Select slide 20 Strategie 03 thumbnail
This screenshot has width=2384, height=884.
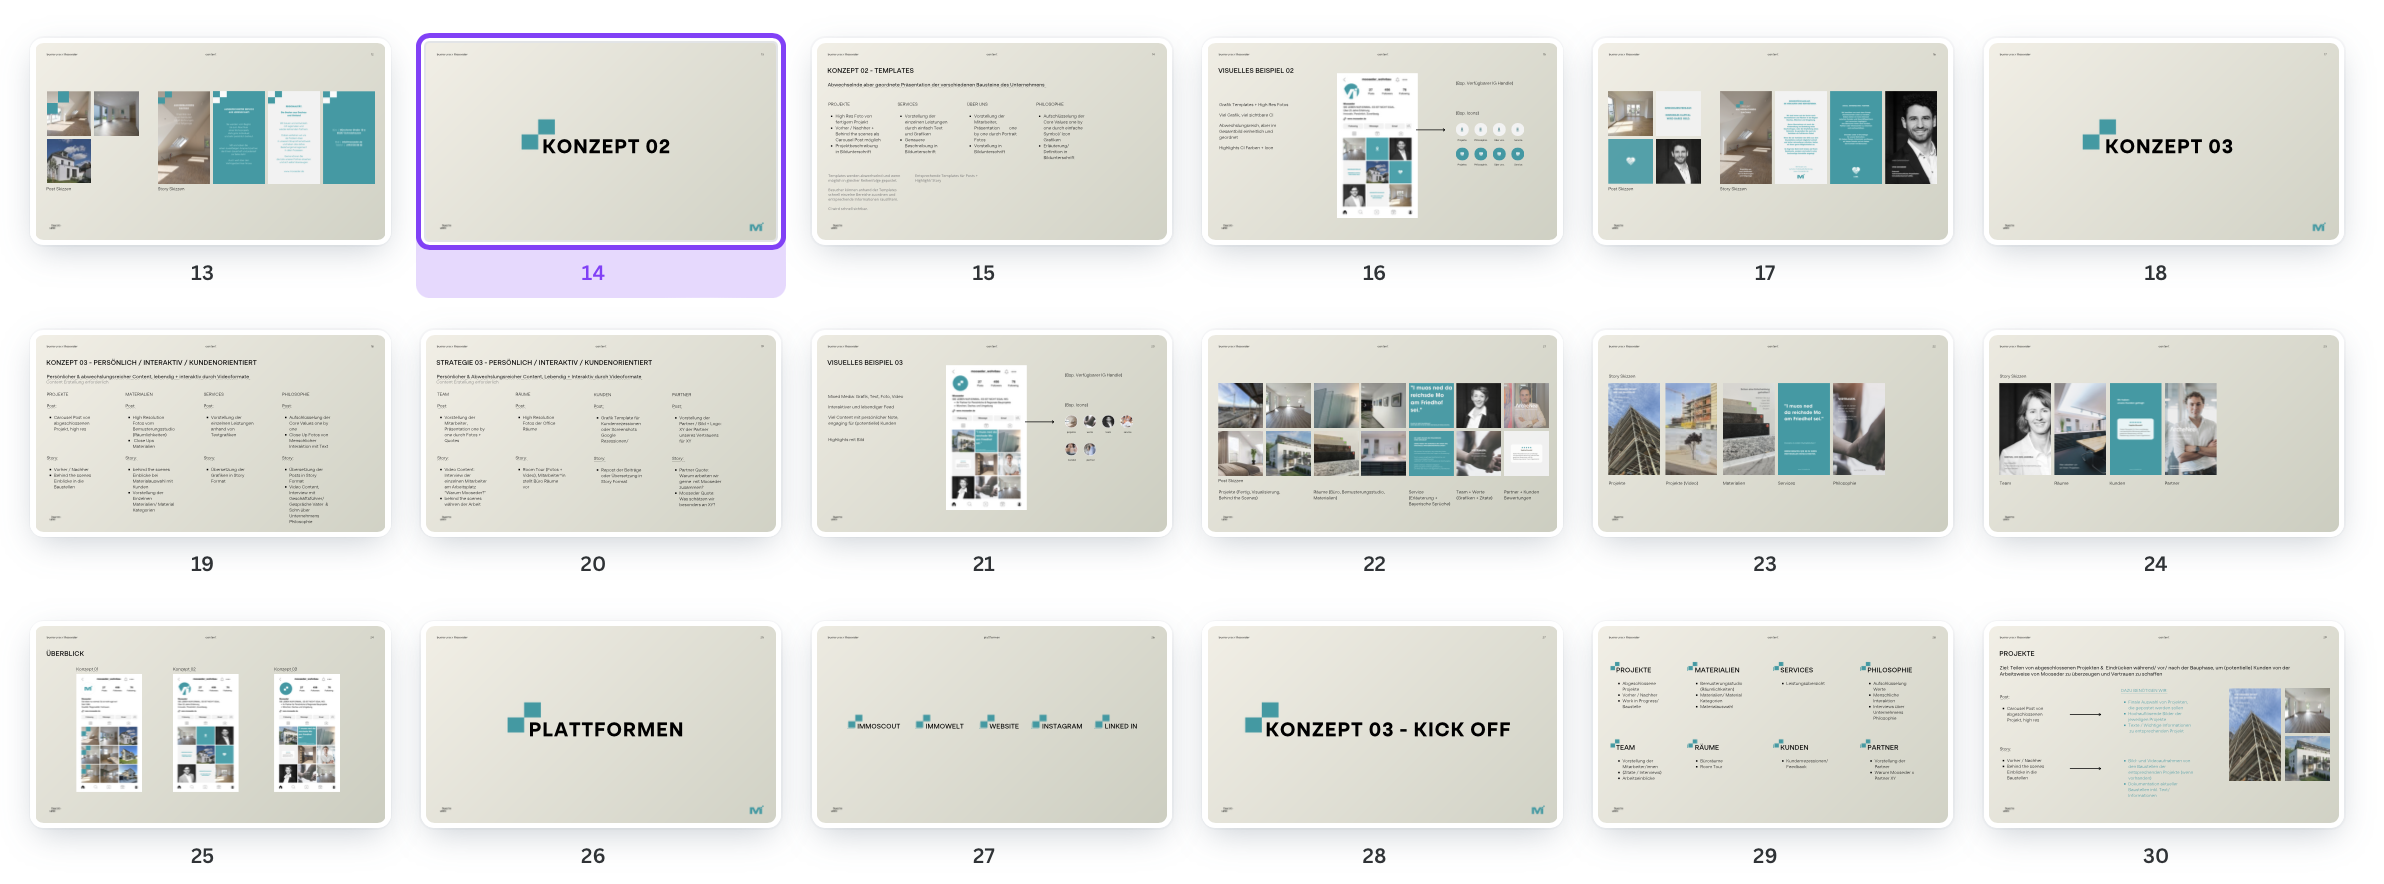coord(601,433)
